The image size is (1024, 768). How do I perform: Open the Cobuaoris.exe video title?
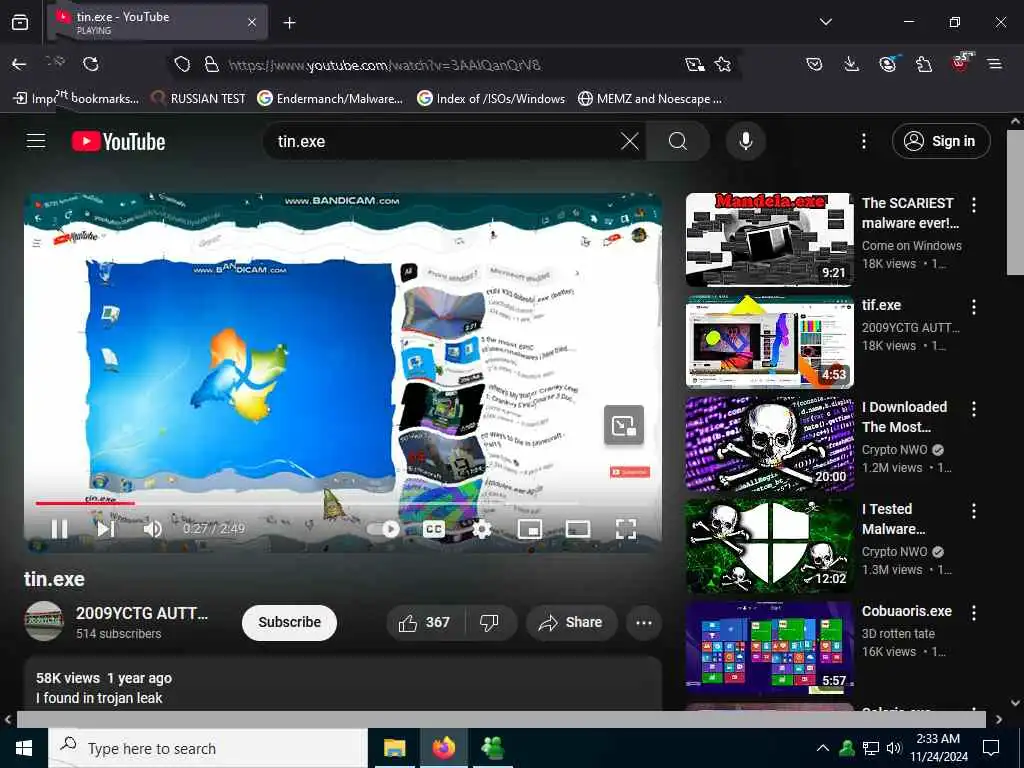click(x=906, y=611)
